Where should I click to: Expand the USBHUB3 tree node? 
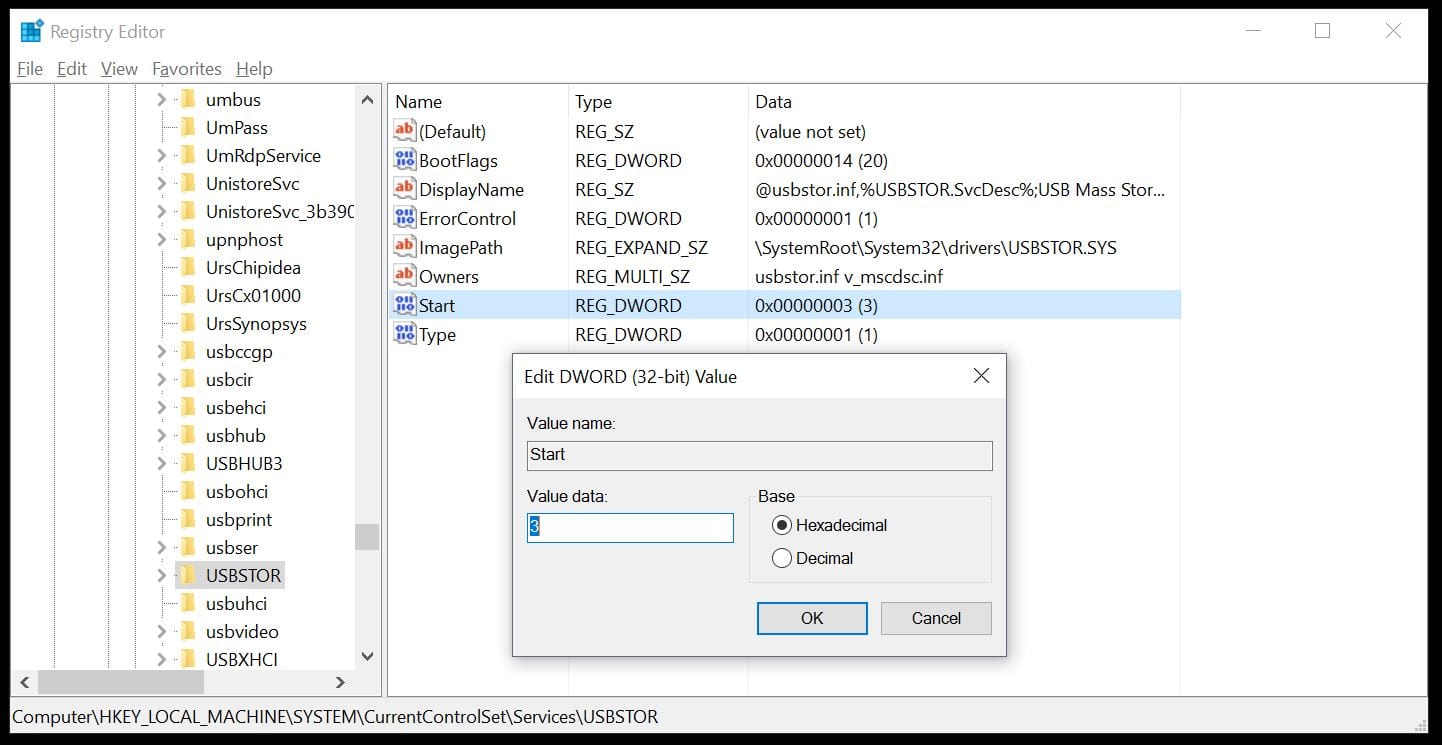pyautogui.click(x=162, y=463)
